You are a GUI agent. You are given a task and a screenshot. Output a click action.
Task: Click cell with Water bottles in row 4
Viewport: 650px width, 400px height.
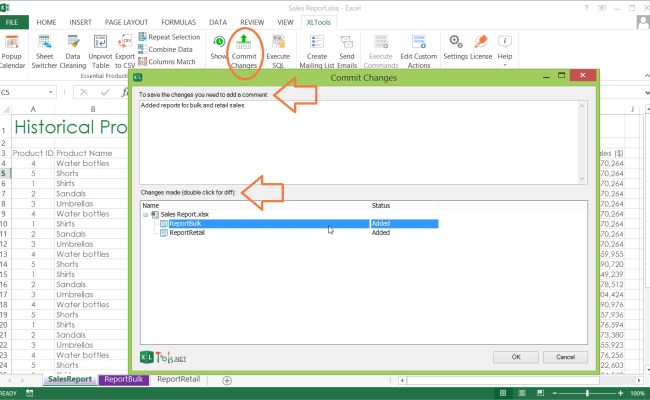pyautogui.click(x=92, y=163)
